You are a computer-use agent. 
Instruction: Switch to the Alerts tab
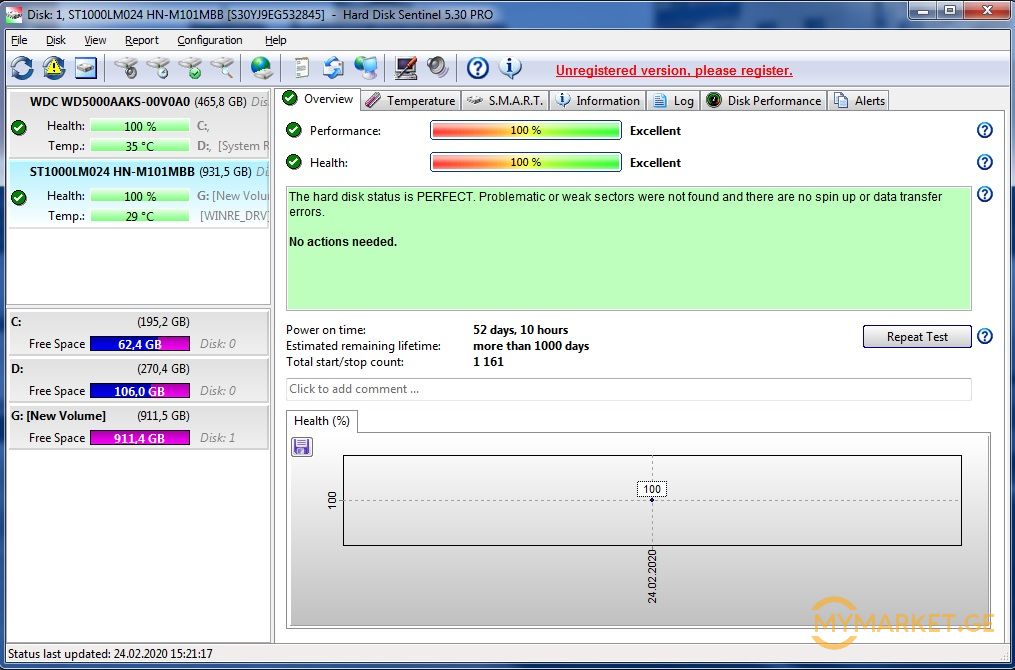point(860,101)
